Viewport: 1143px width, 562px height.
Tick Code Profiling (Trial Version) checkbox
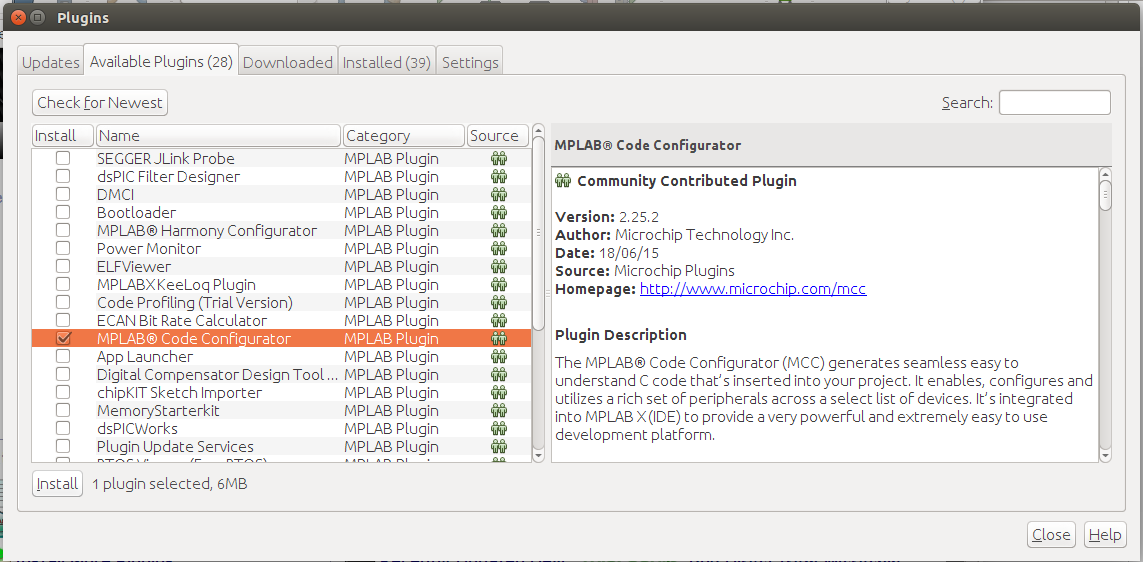click(x=63, y=303)
